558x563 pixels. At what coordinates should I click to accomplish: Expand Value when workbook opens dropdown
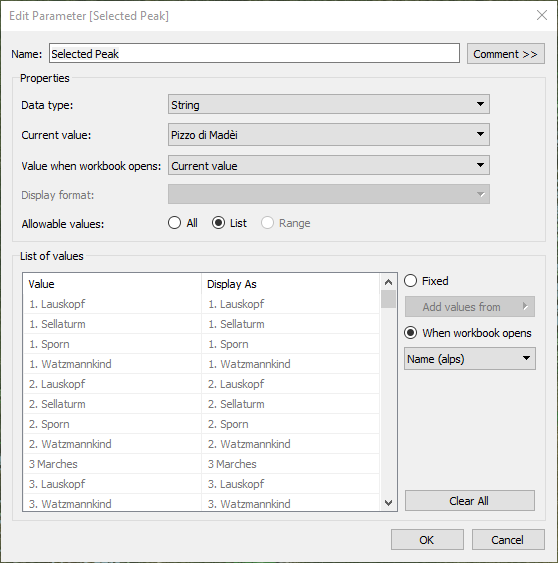point(329,166)
